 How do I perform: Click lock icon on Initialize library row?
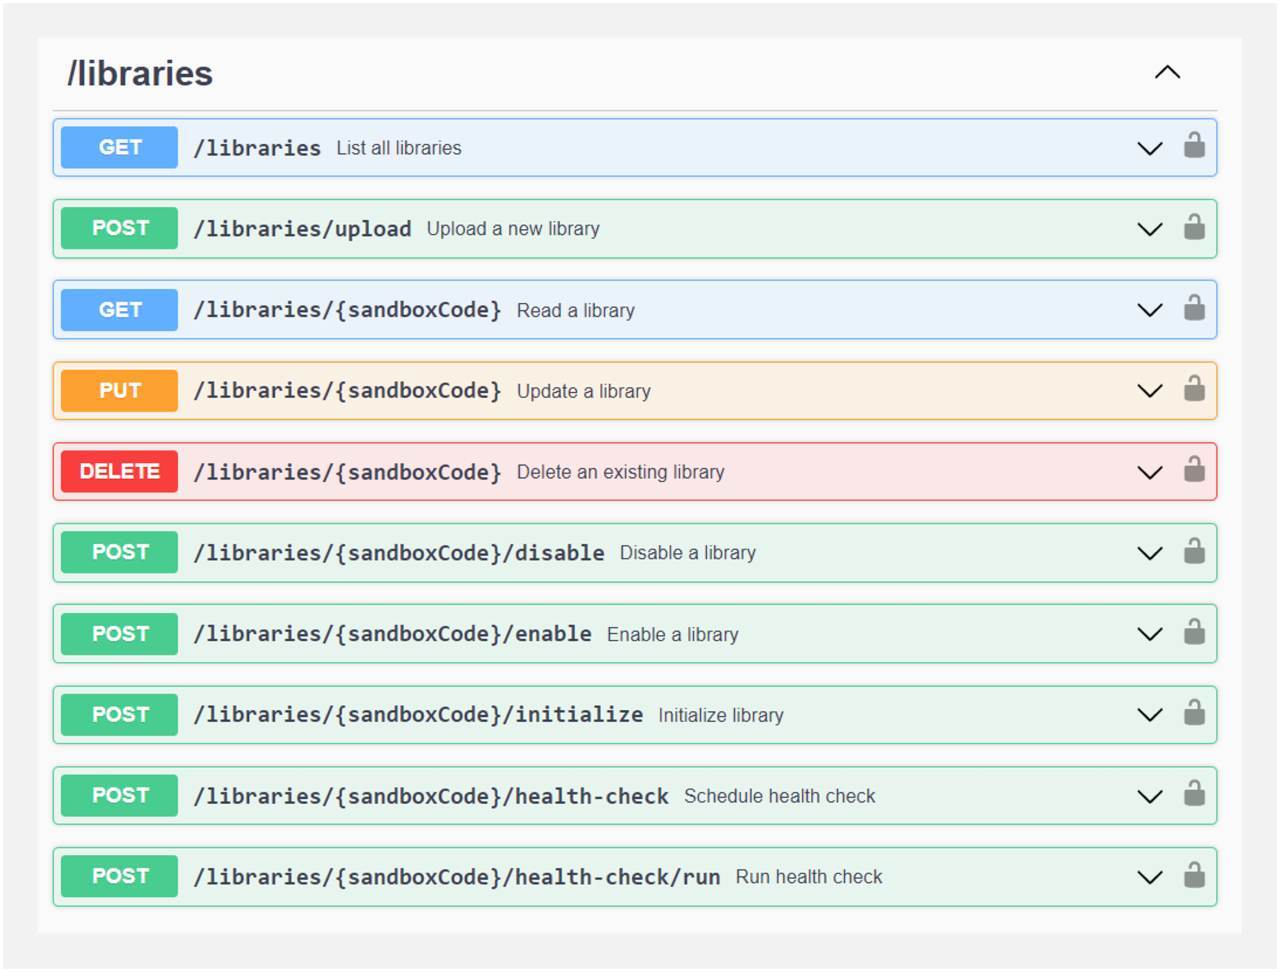[x=1194, y=713]
